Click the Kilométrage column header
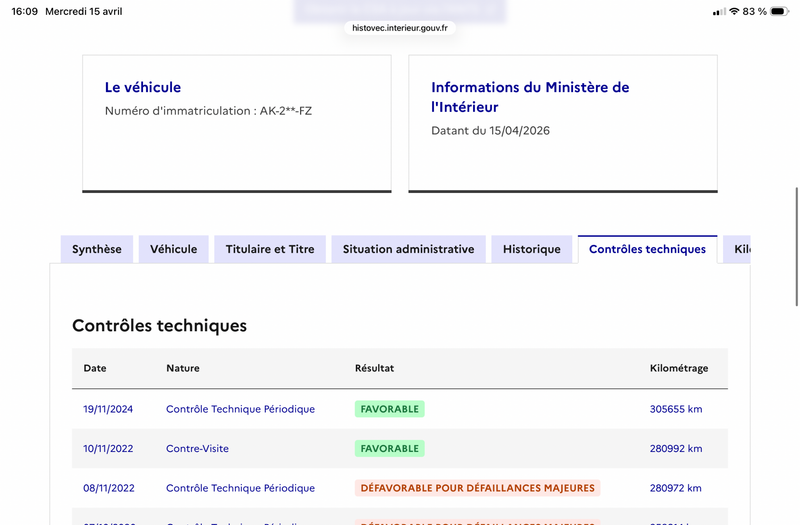 (679, 368)
